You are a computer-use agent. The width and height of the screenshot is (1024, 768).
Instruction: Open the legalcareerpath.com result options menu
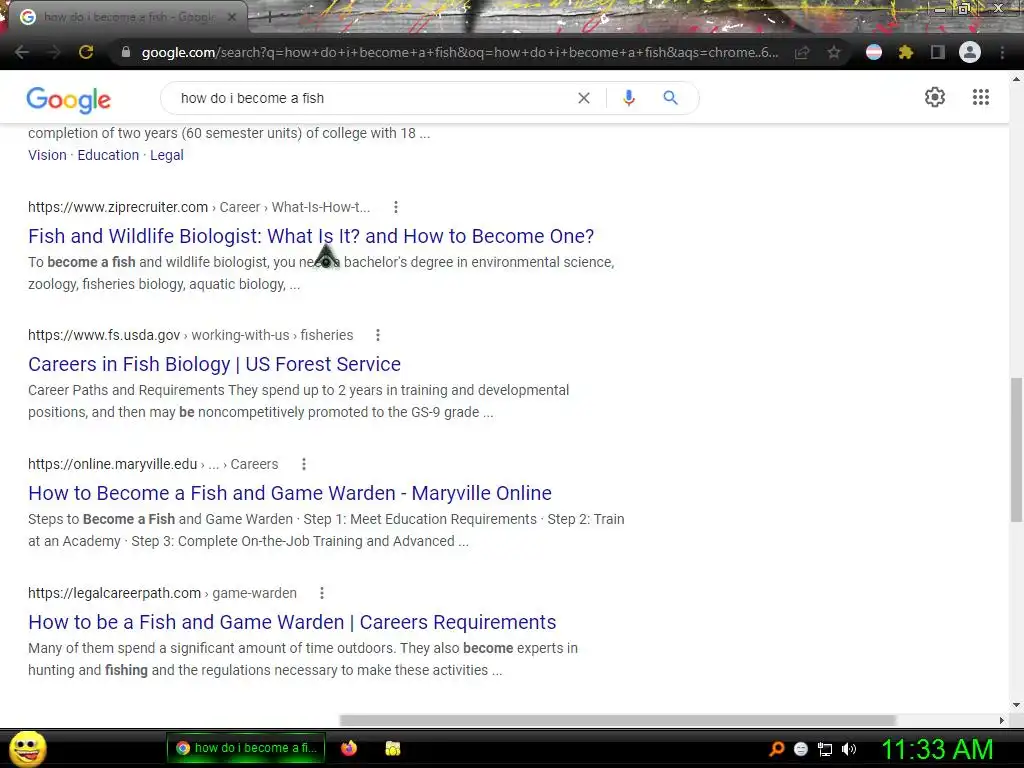click(x=321, y=593)
